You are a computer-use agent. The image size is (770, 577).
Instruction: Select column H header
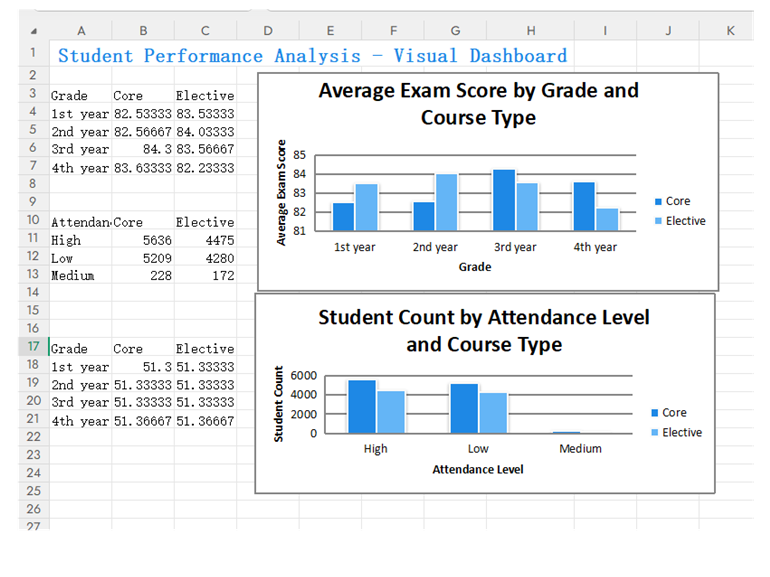(x=531, y=31)
